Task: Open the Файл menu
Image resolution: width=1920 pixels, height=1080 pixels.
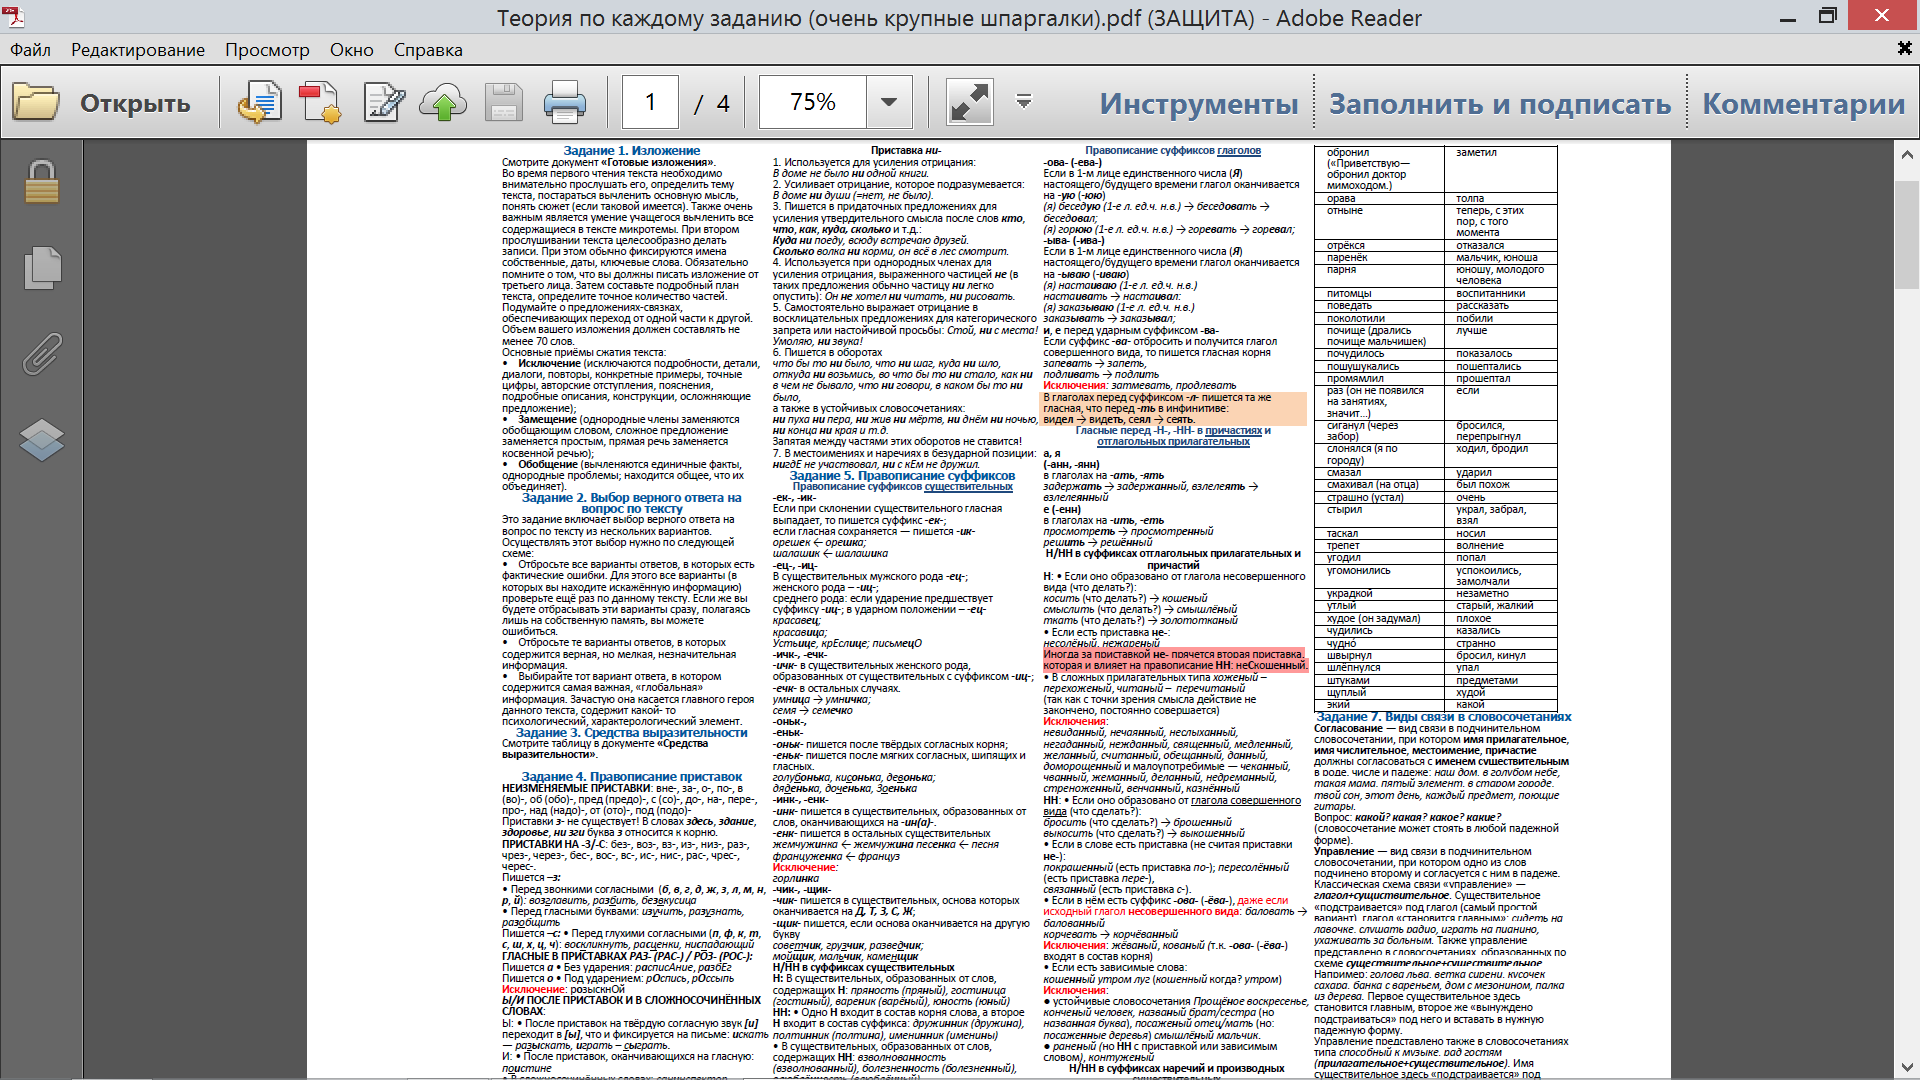Action: (x=30, y=50)
